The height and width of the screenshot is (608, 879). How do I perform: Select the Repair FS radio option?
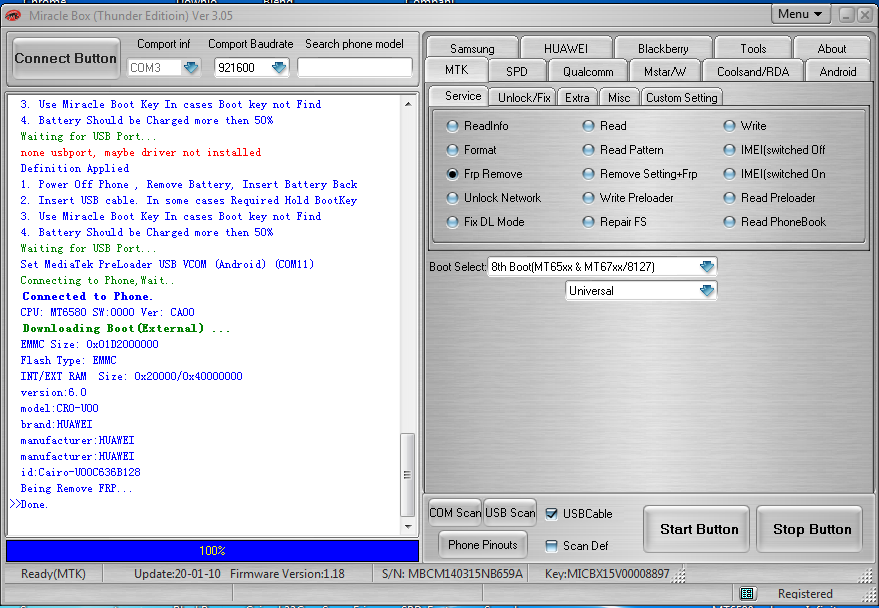click(588, 222)
